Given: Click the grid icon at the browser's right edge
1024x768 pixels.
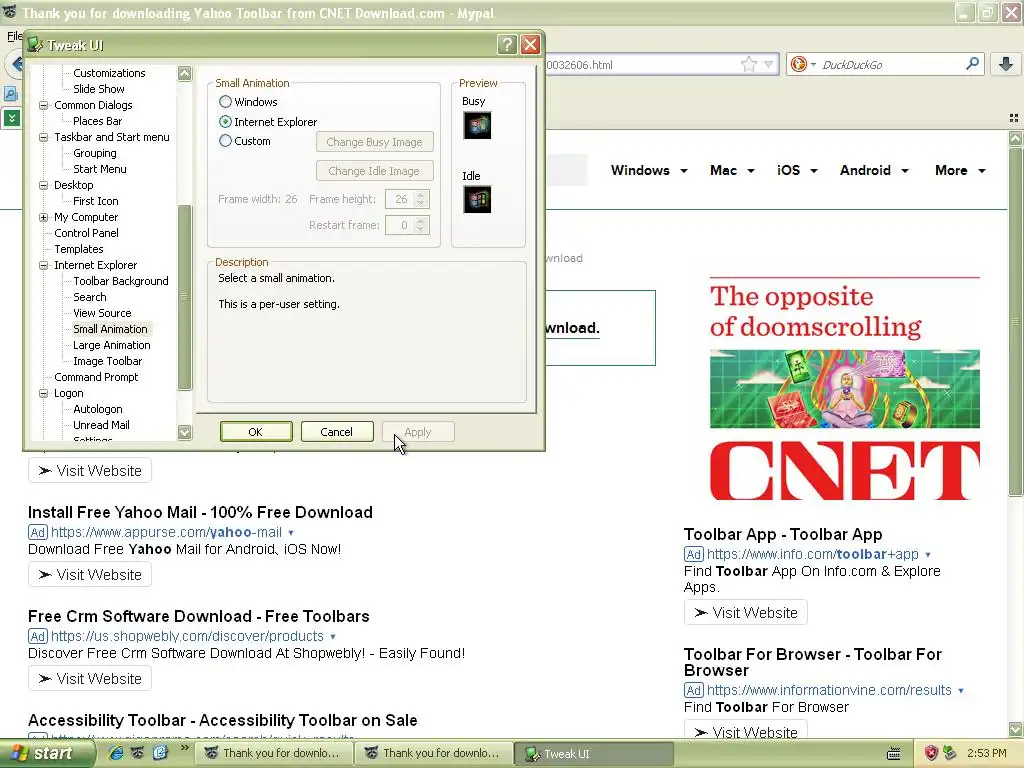Looking at the screenshot, I should (1014, 118).
